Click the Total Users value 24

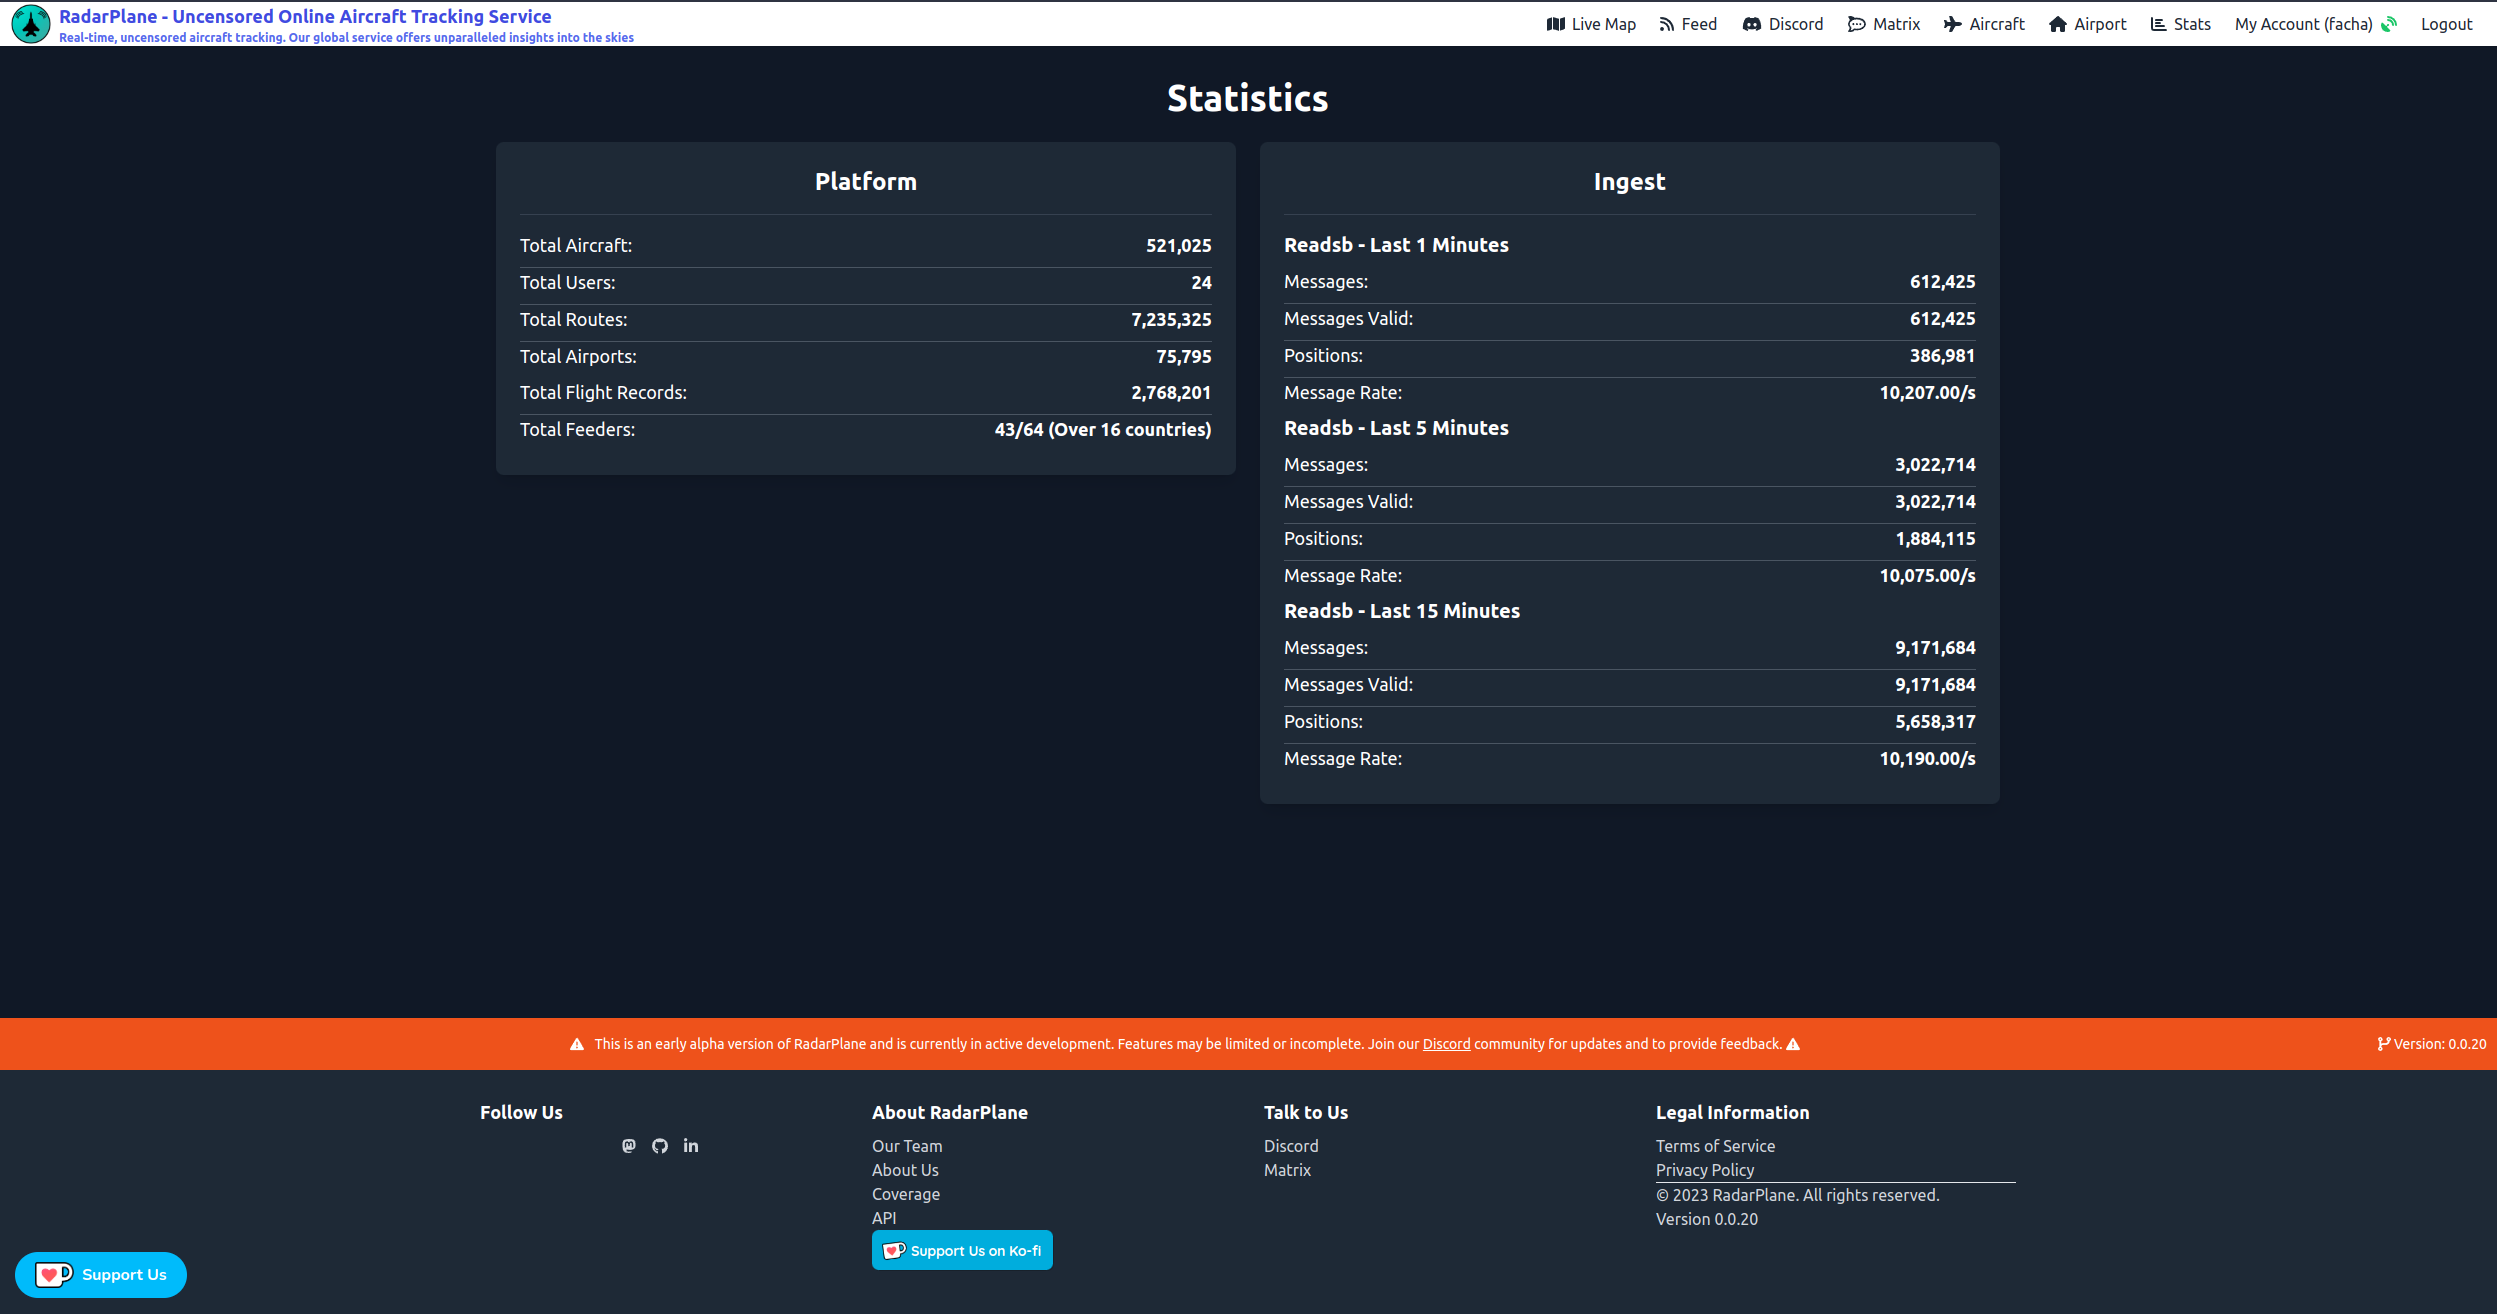pyautogui.click(x=1201, y=283)
